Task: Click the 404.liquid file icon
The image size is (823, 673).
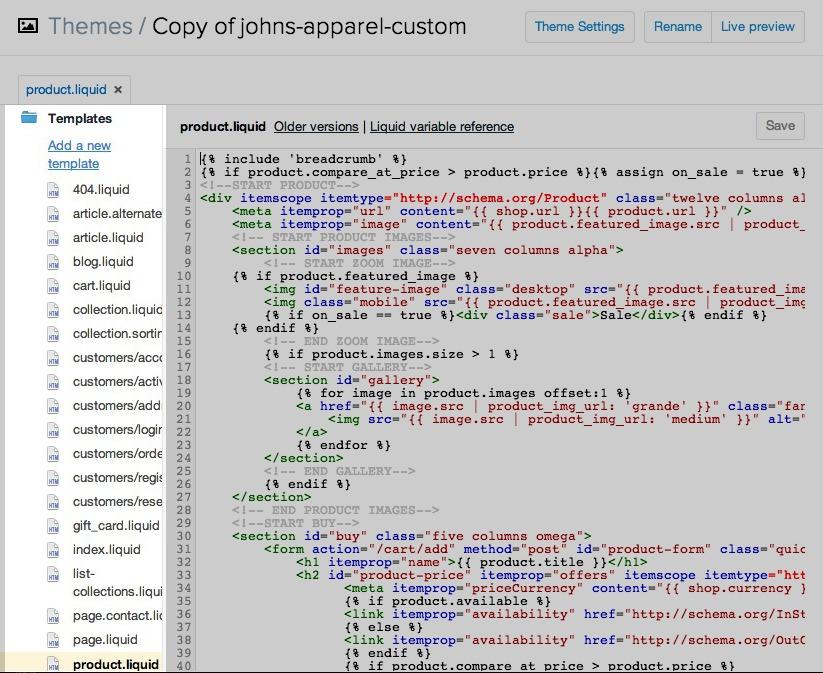Action: pos(54,190)
